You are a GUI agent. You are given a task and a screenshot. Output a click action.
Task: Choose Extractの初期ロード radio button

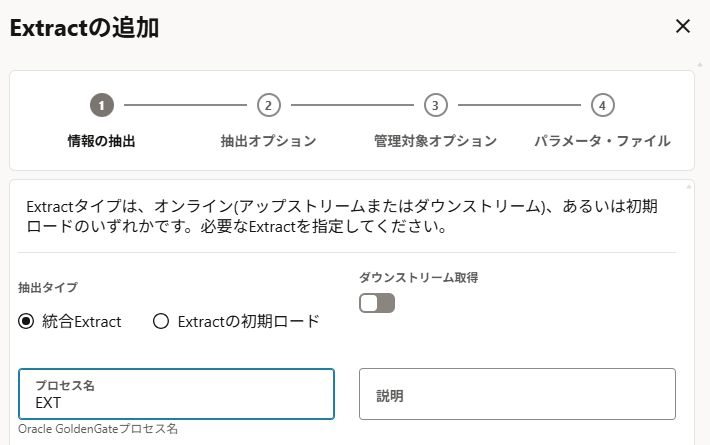161,321
